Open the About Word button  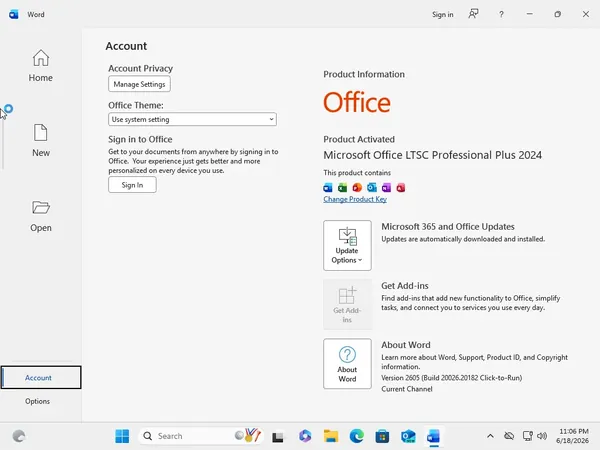pos(347,364)
